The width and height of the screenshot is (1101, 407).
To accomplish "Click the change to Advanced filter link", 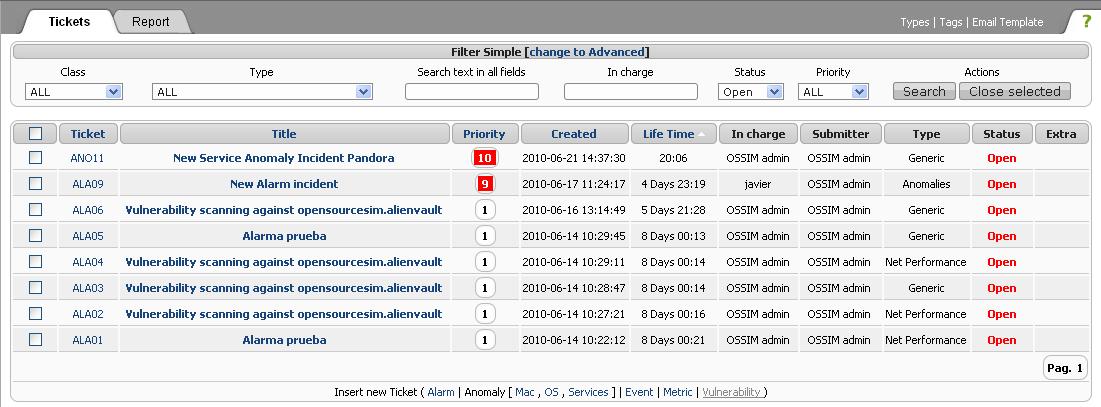I will tap(587, 52).
